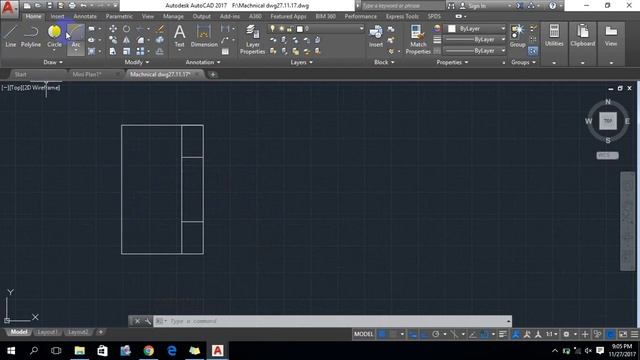Toggle object snap in status bar
Screen dimensions: 640x360
(x=484, y=334)
